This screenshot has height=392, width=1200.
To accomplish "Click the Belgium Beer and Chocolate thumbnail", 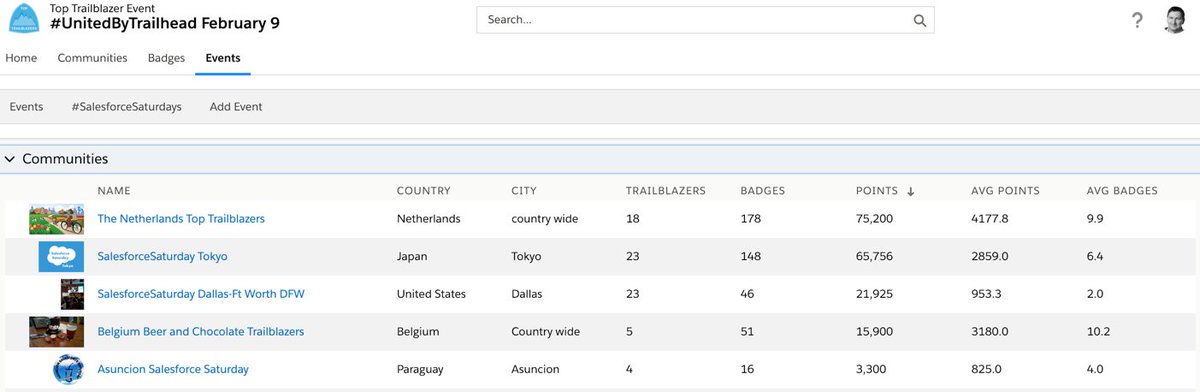I will tap(56, 332).
